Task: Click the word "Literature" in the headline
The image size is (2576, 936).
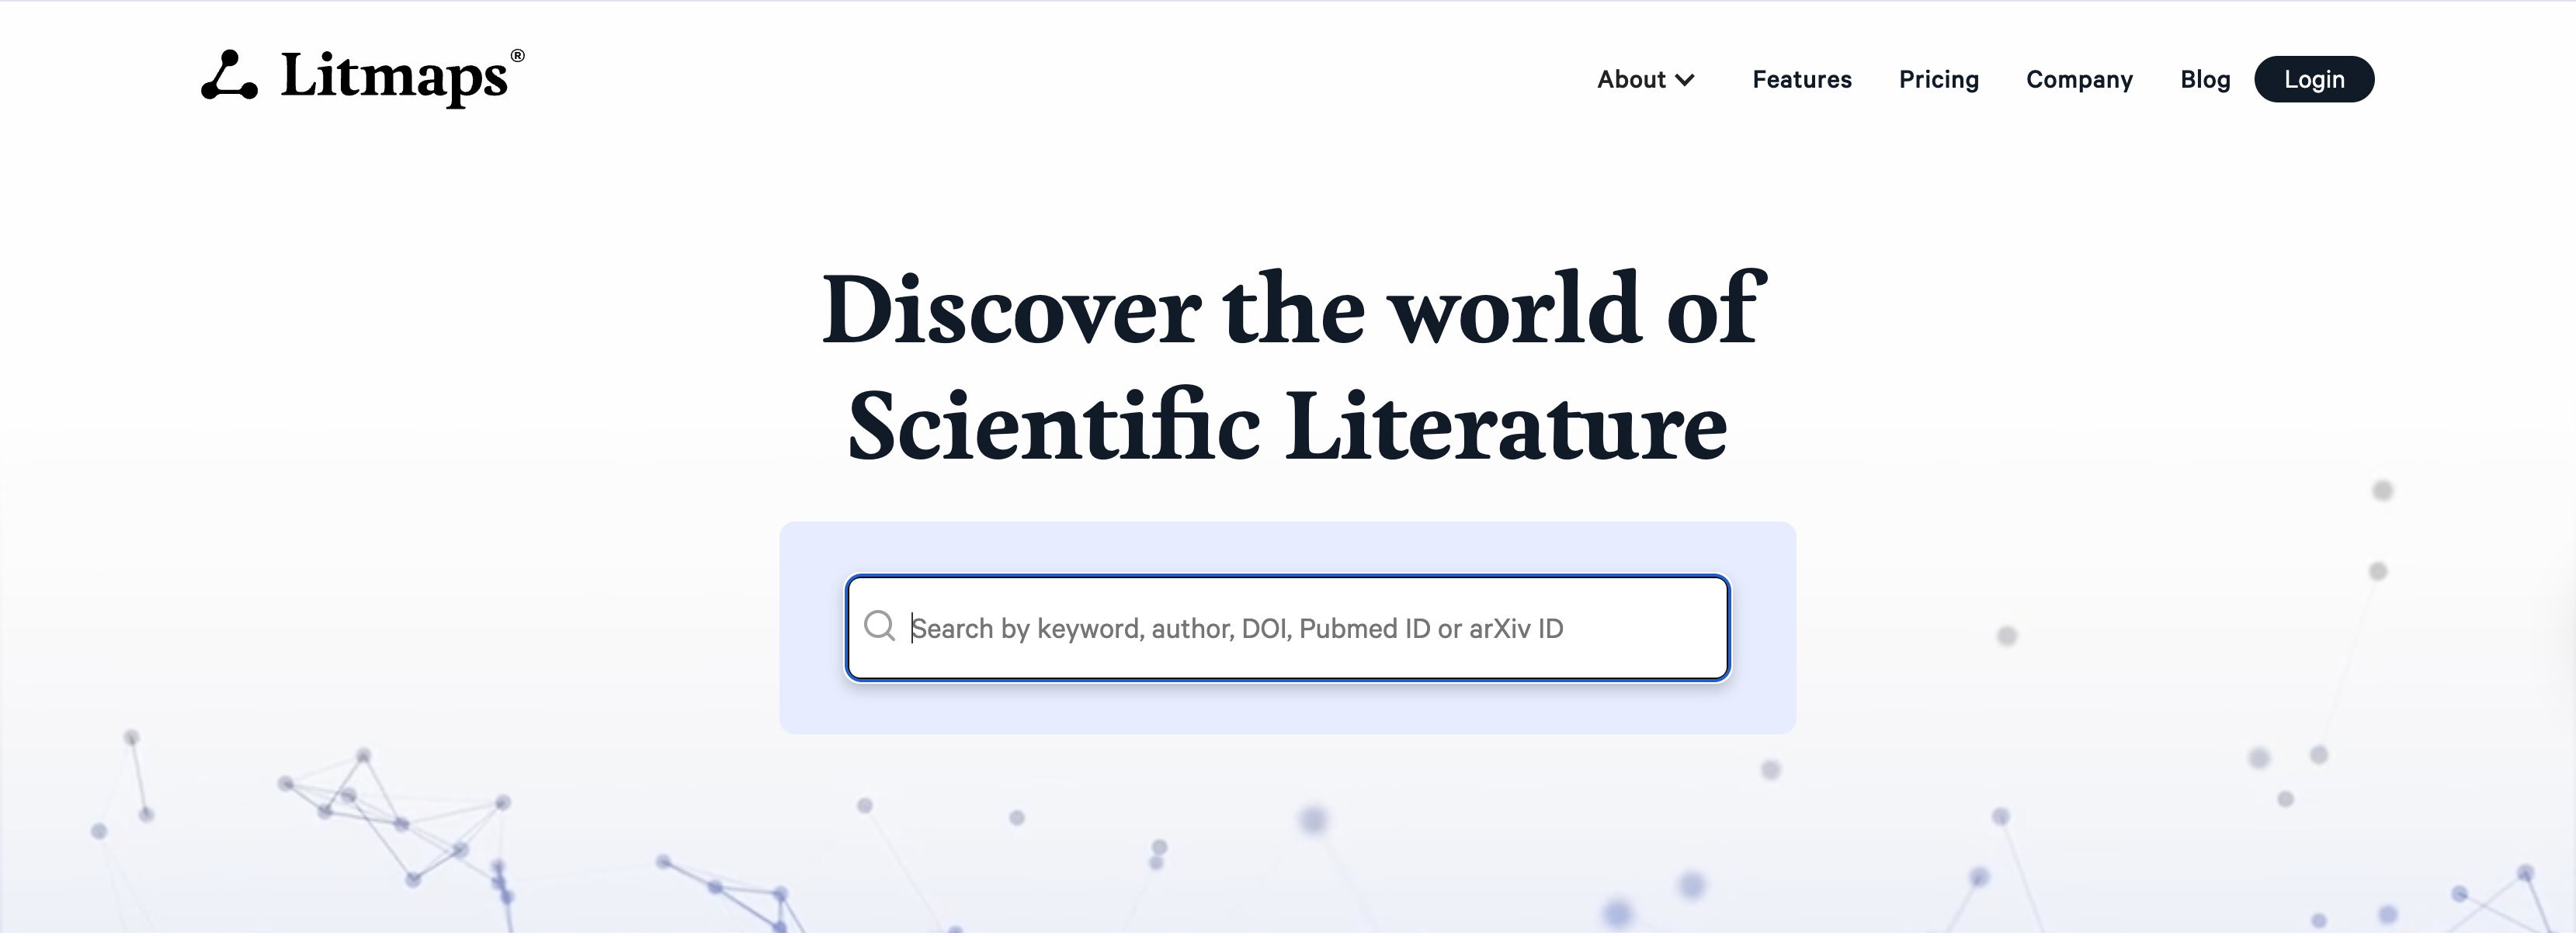Action: tap(1506, 428)
